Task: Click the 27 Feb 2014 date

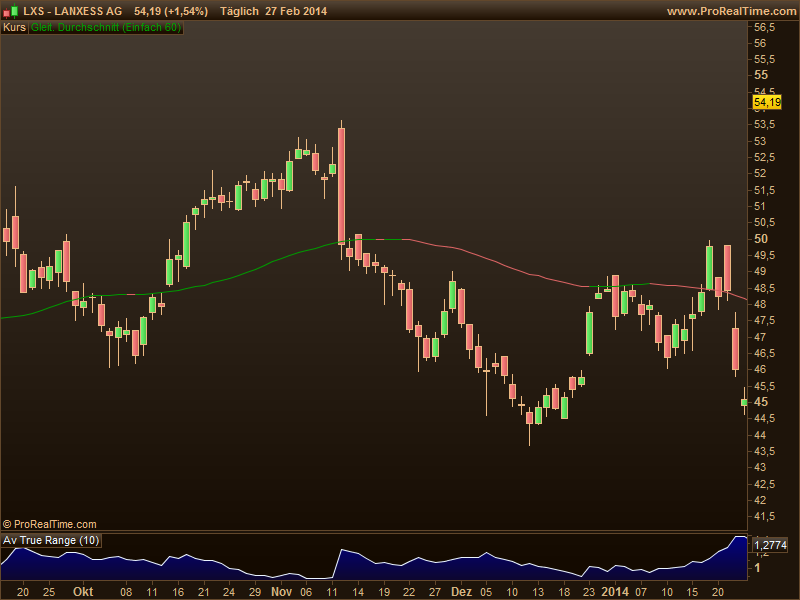Action: click(296, 11)
